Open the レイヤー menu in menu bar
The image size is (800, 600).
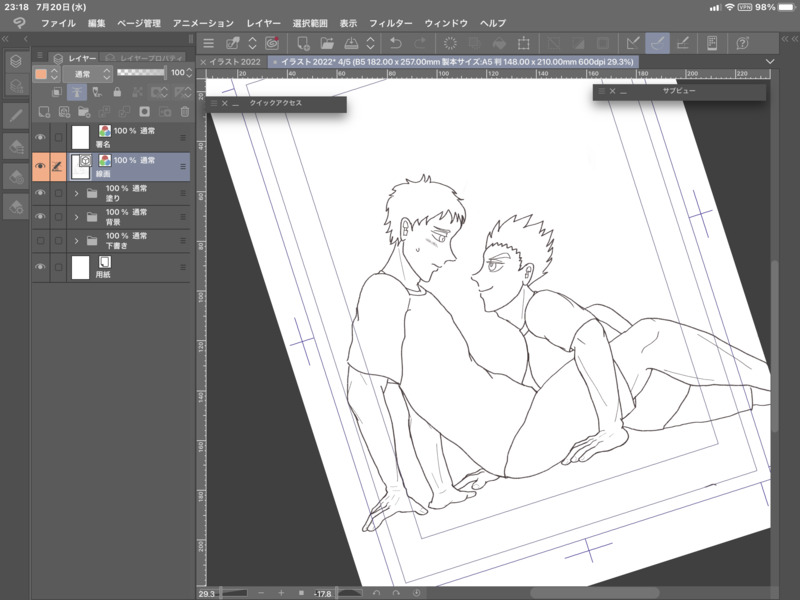(263, 23)
